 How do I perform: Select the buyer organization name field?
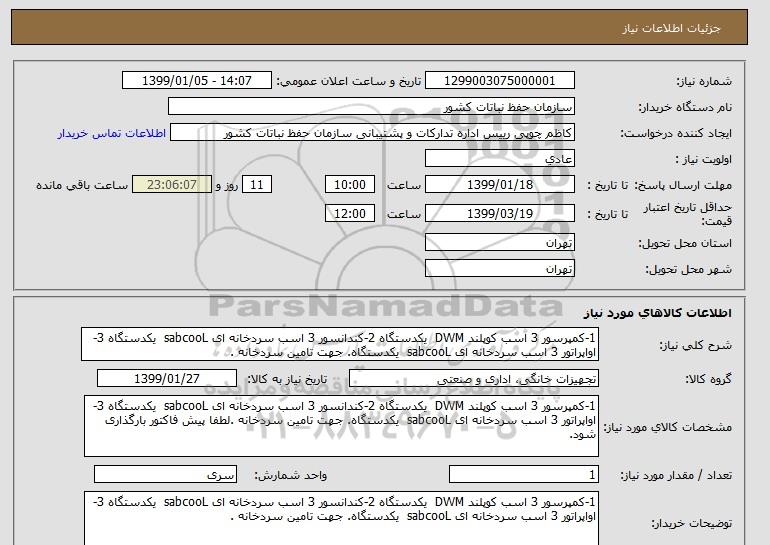[x=371, y=107]
